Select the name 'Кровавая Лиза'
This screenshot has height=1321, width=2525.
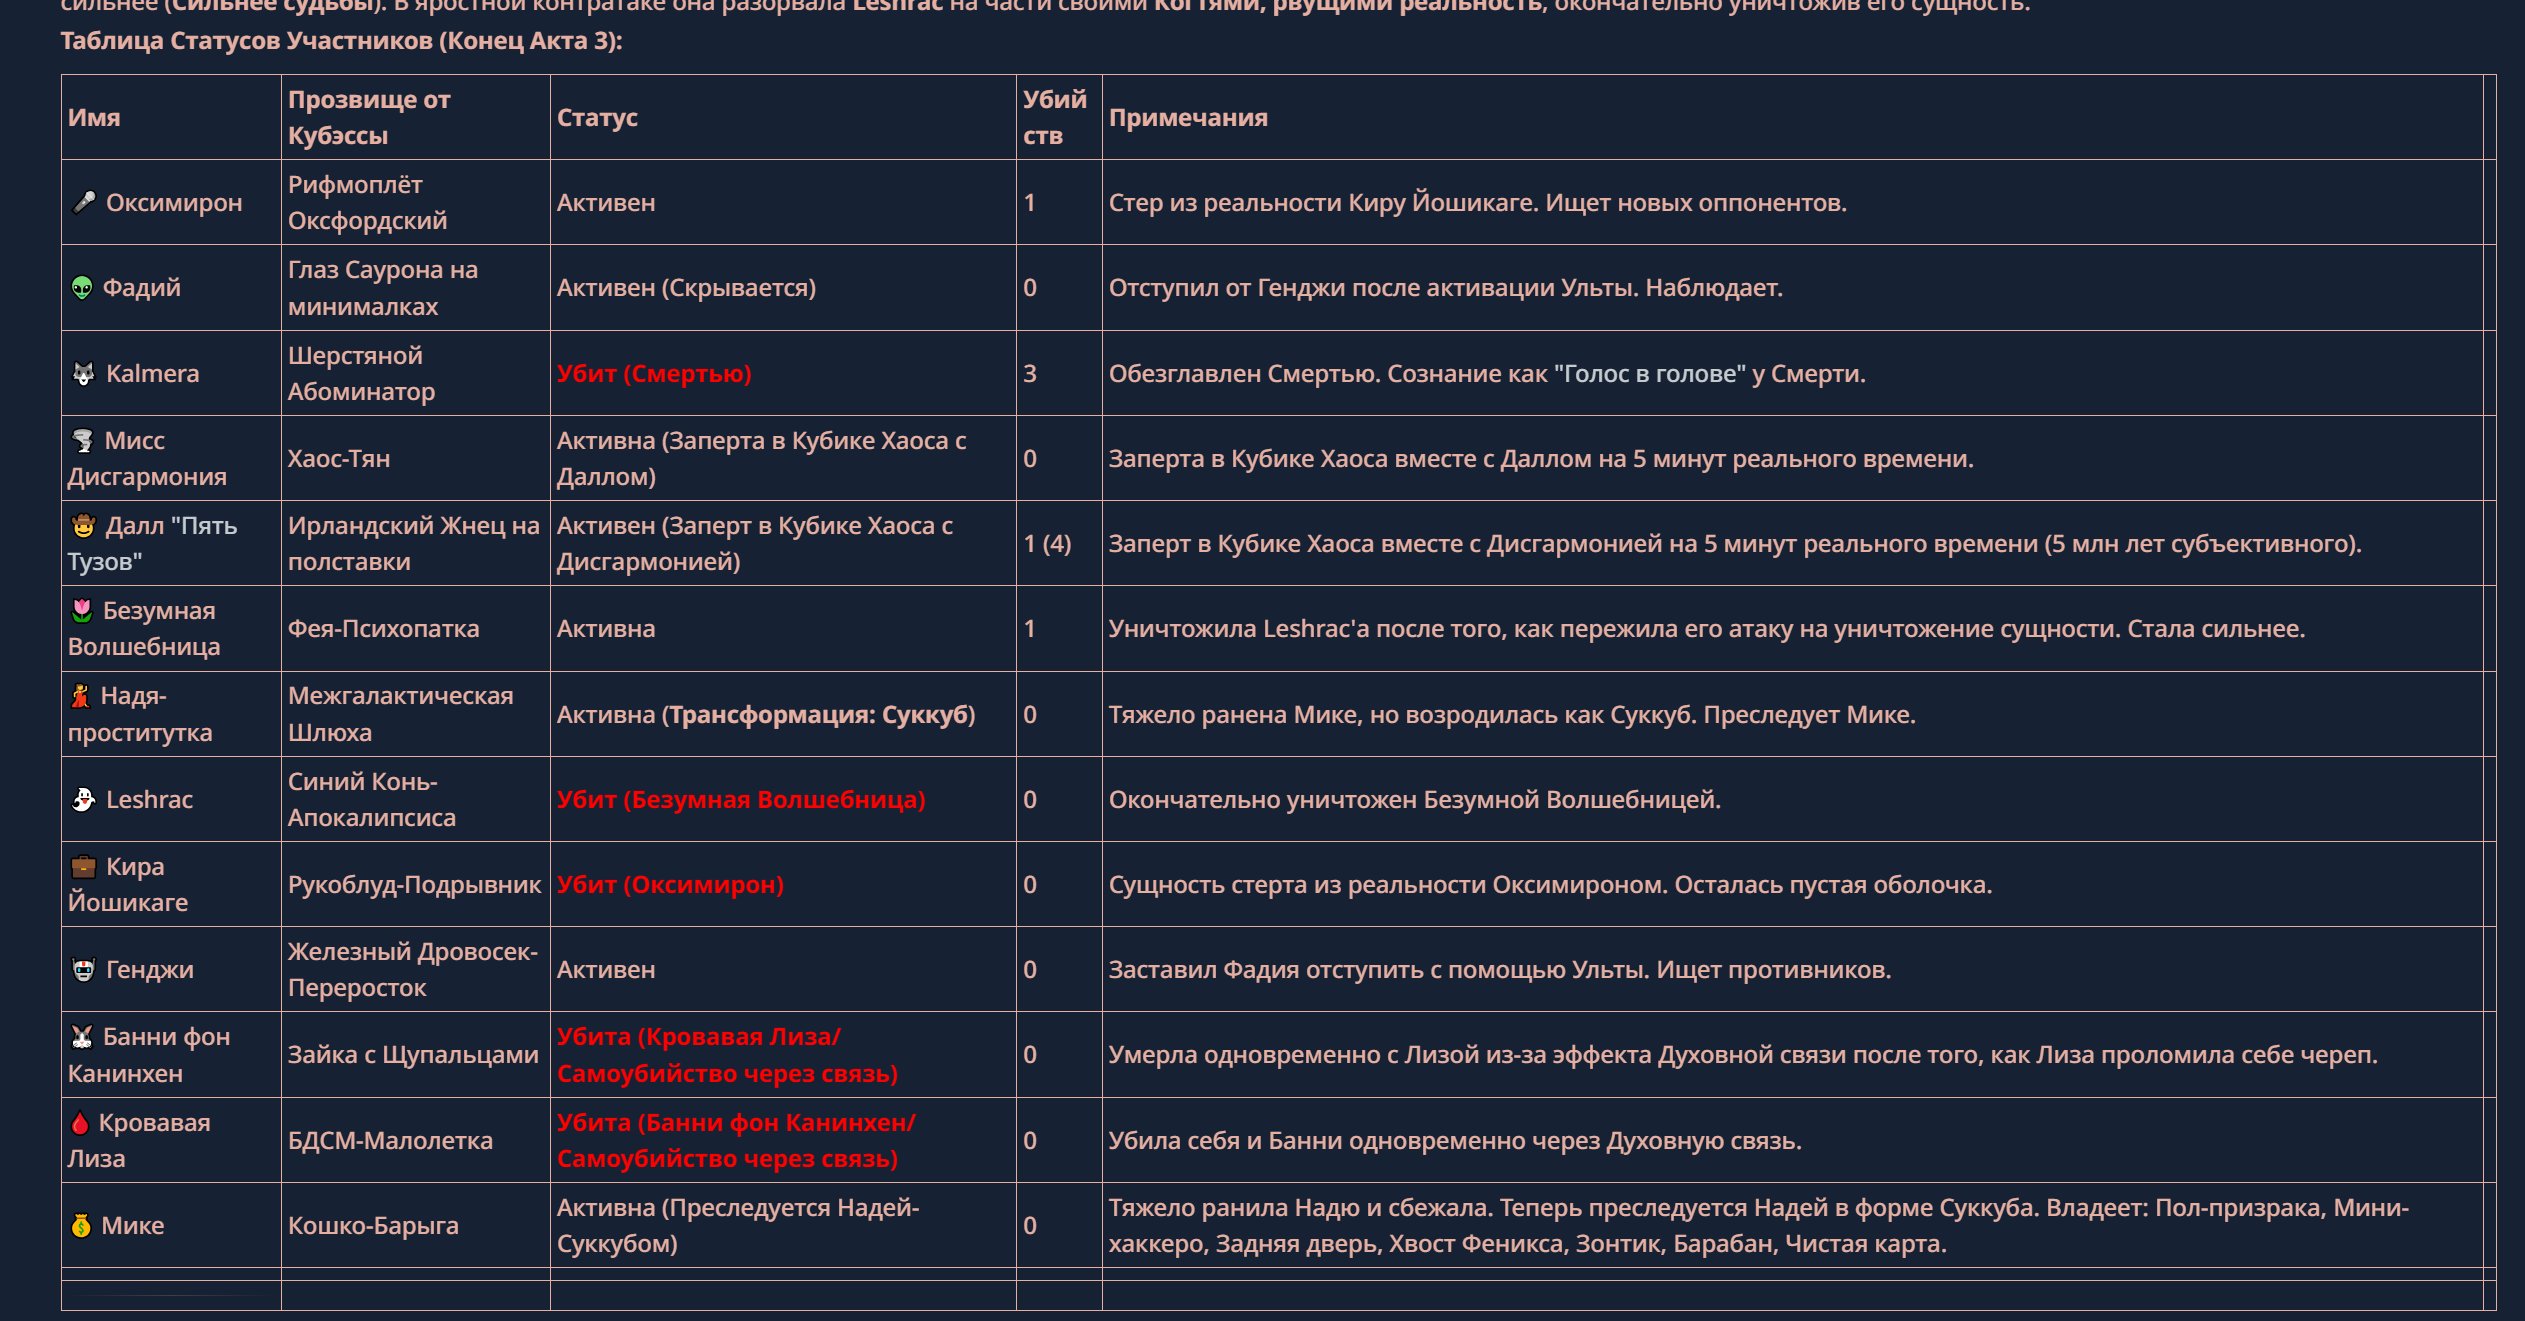pyautogui.click(x=139, y=1141)
